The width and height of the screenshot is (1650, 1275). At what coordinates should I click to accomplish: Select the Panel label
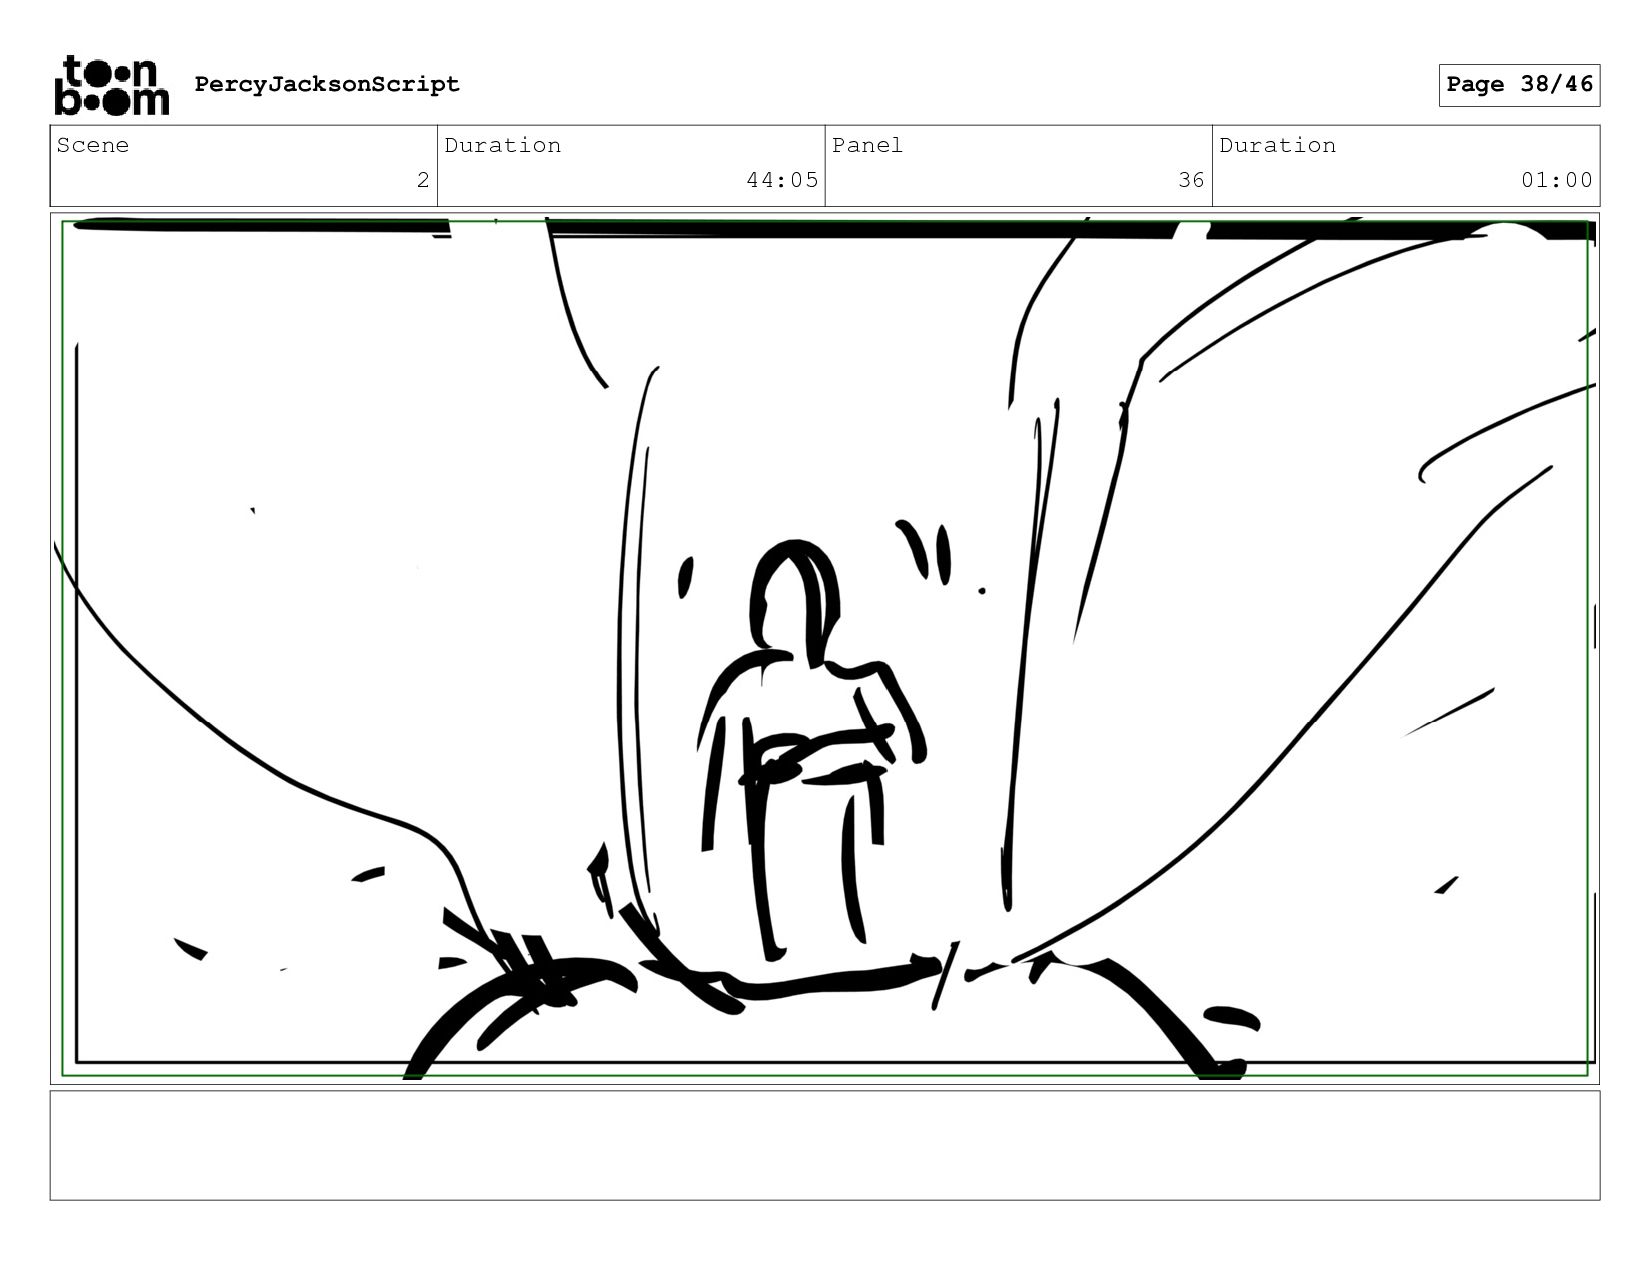pyautogui.click(x=867, y=145)
